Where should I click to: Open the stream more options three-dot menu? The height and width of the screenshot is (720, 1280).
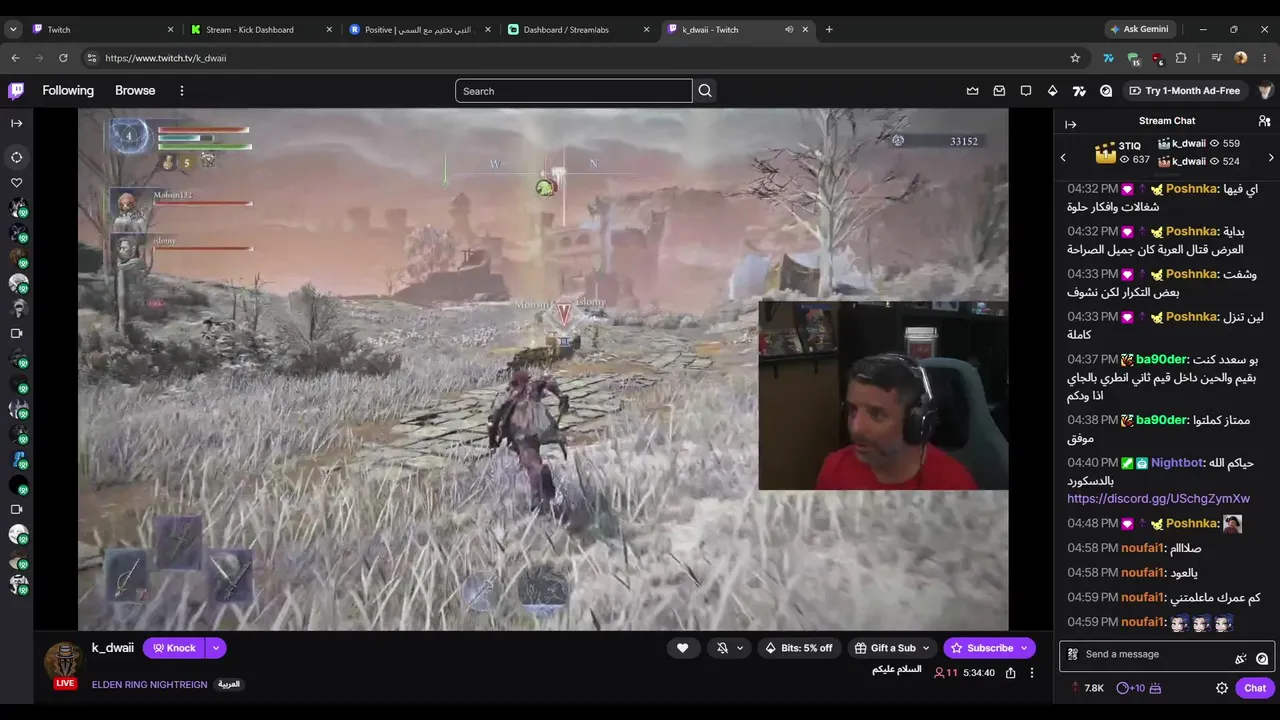[x=1032, y=673]
